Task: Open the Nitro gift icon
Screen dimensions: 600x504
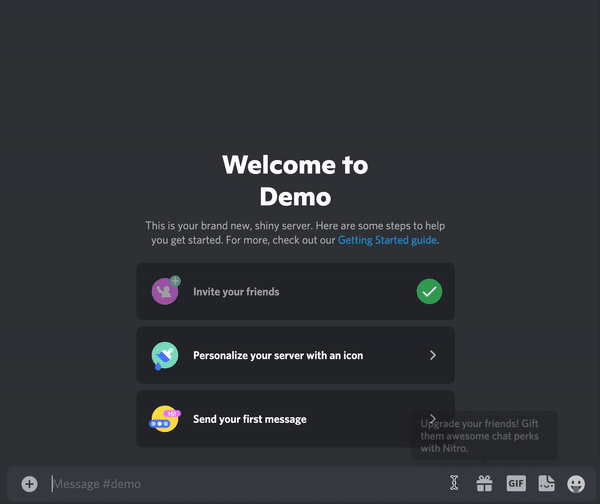Action: 484,484
